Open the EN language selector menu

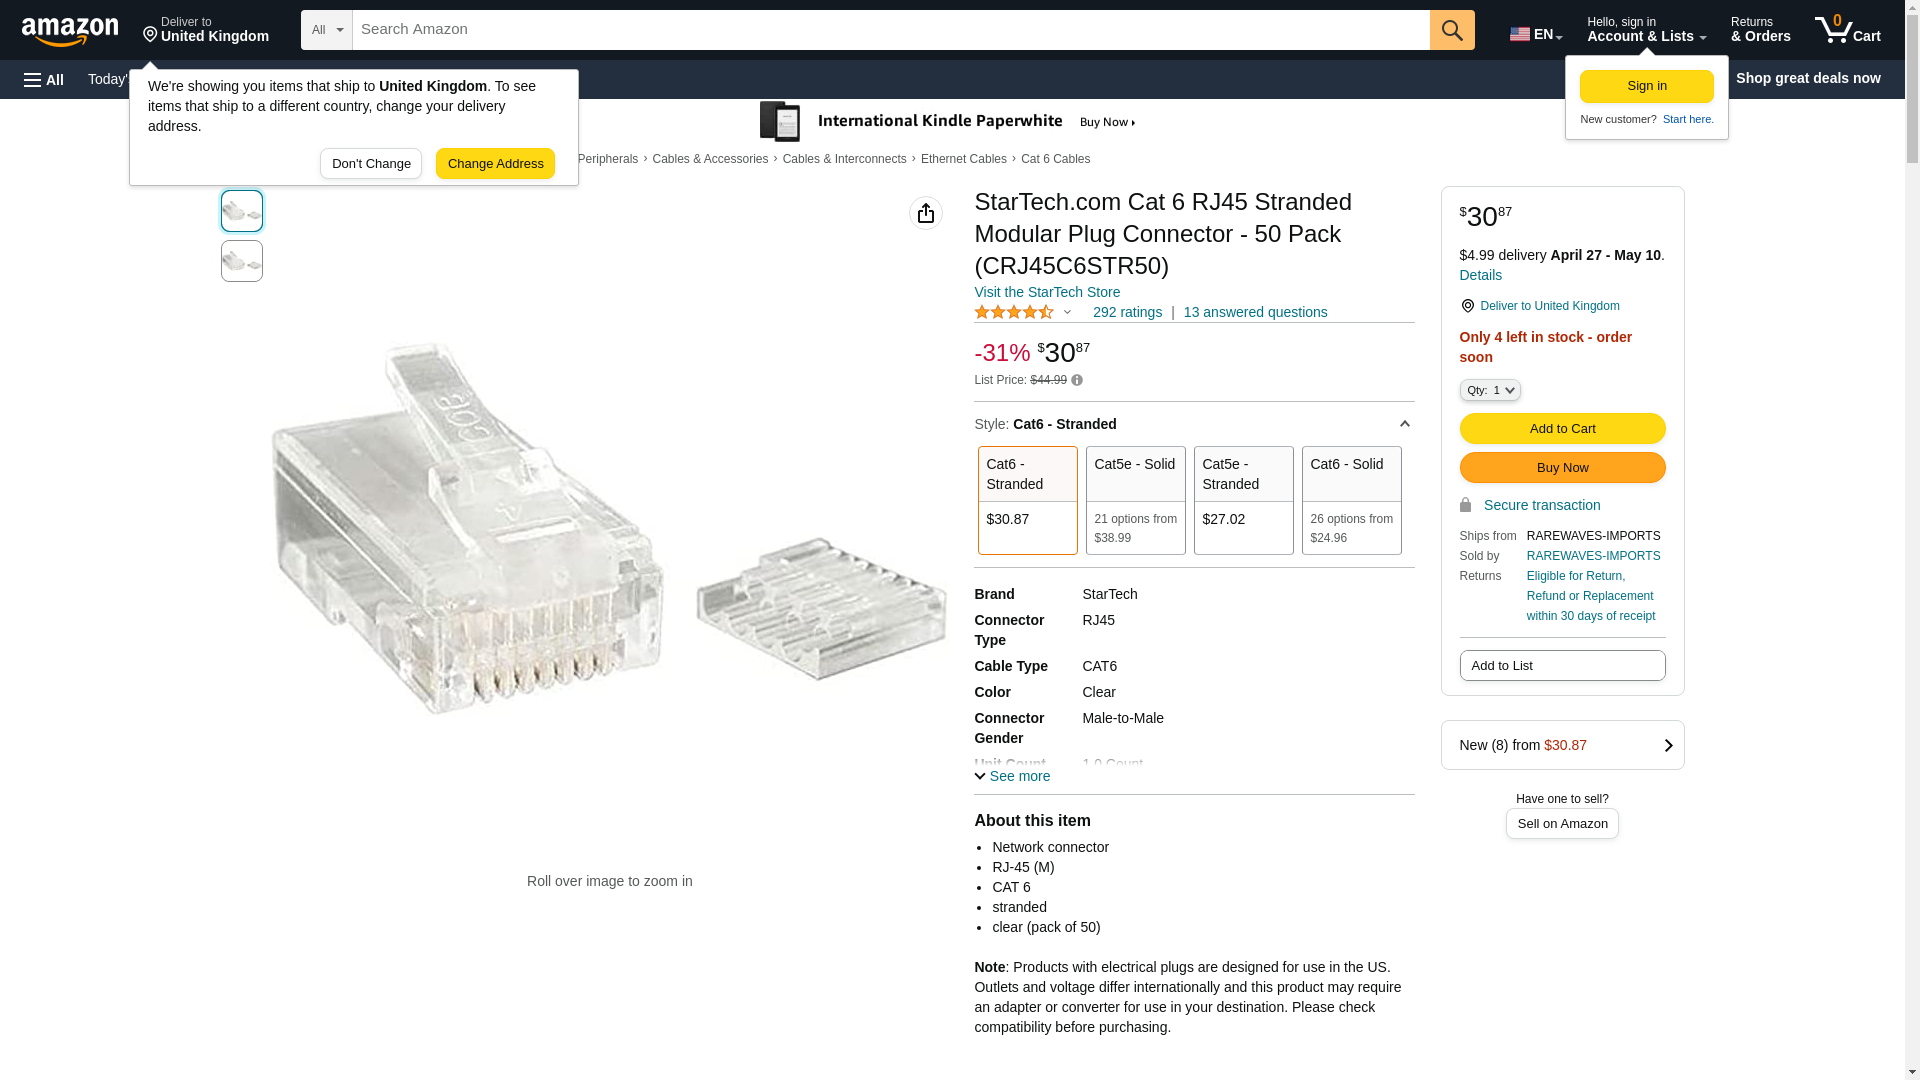(1535, 34)
